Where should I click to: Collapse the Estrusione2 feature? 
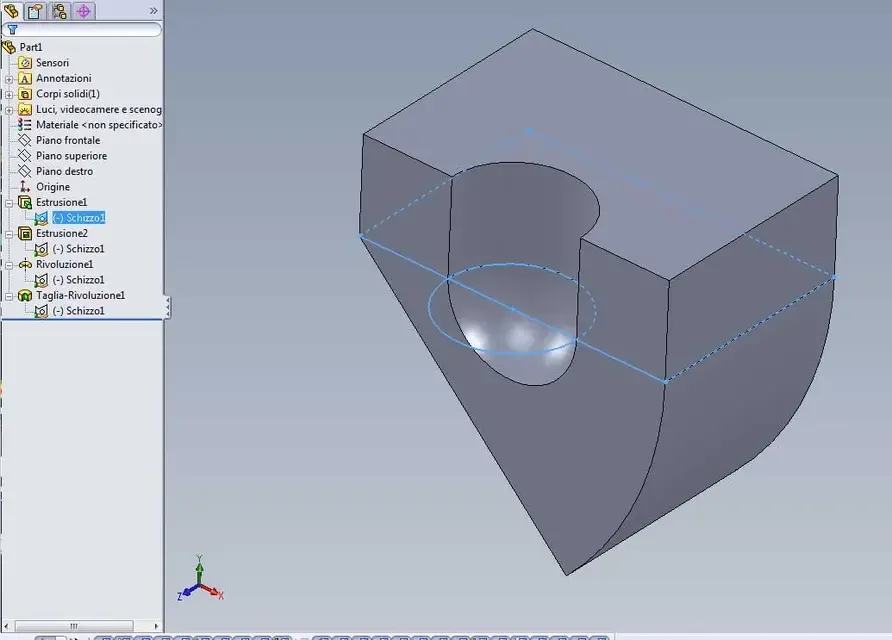pyautogui.click(x=9, y=234)
